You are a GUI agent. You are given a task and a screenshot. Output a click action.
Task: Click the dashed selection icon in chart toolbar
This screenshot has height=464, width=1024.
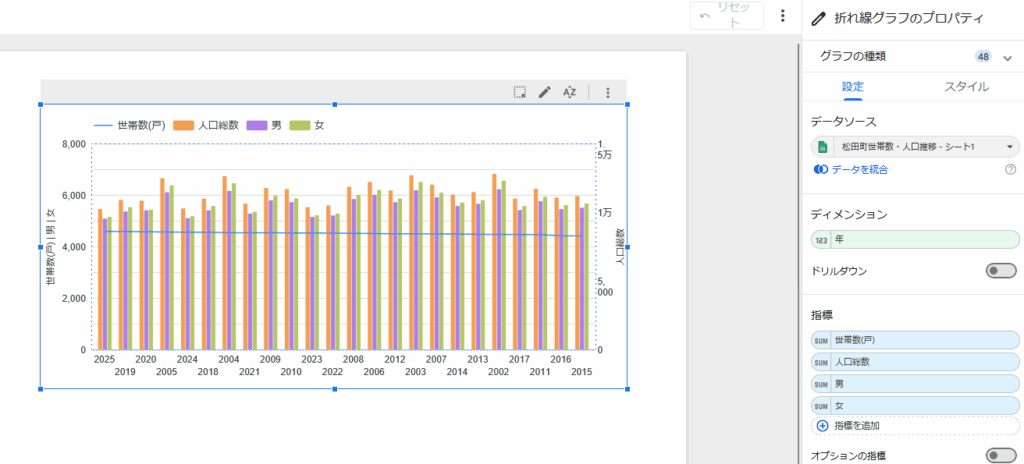pyautogui.click(x=520, y=92)
